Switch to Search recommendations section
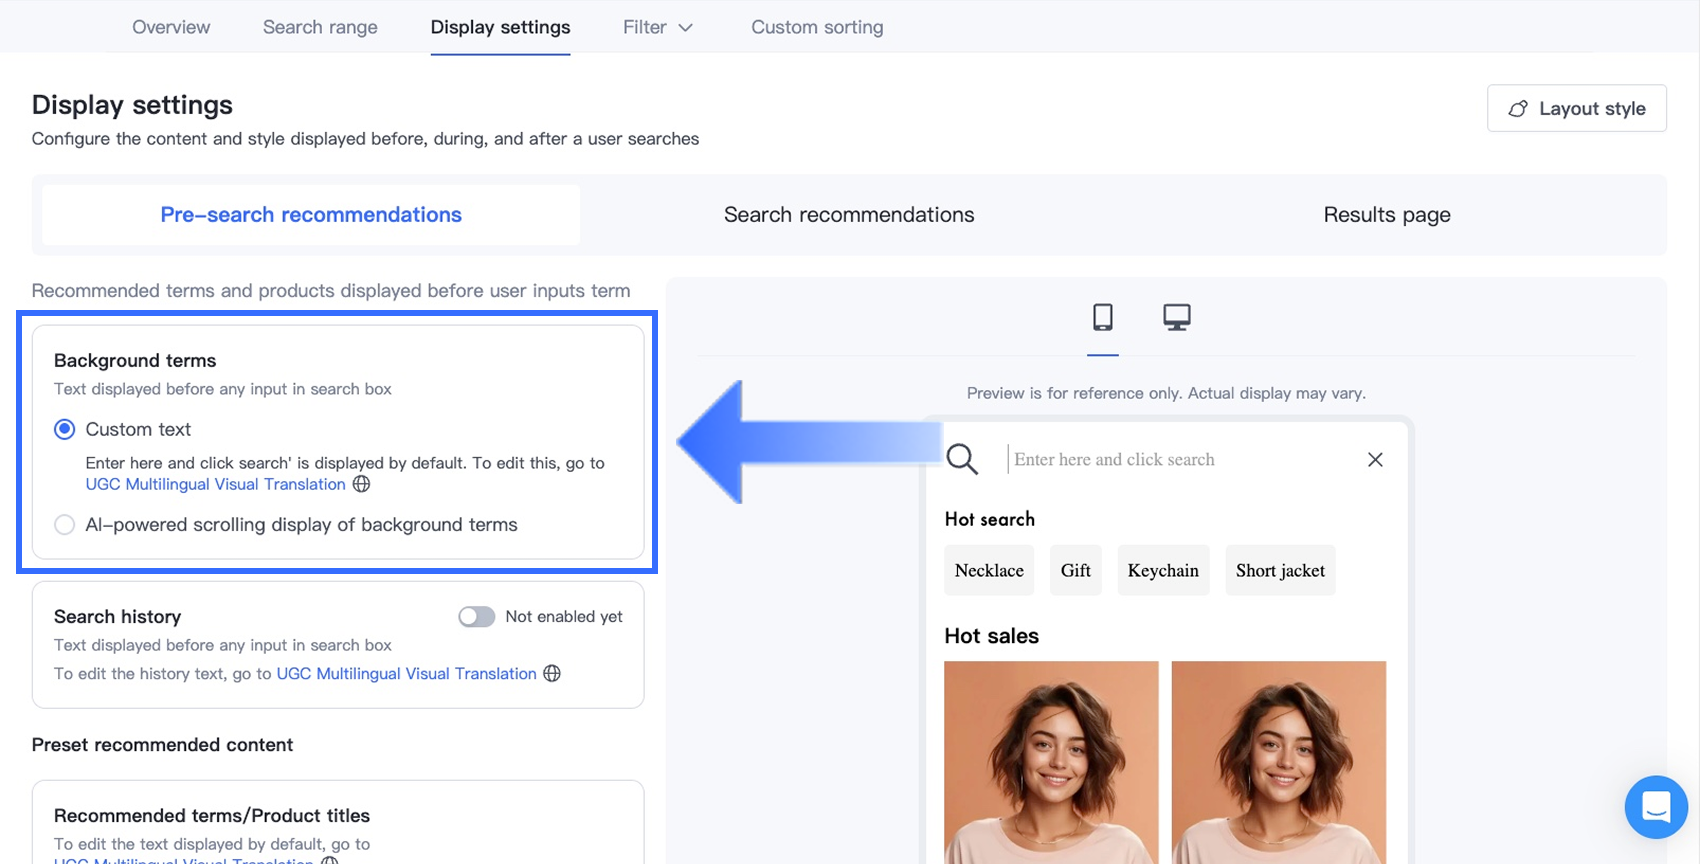The image size is (1700, 864). pyautogui.click(x=848, y=215)
